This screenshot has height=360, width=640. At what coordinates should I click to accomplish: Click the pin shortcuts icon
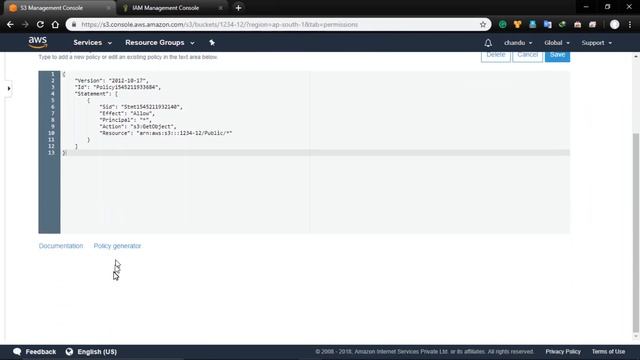tap(212, 42)
